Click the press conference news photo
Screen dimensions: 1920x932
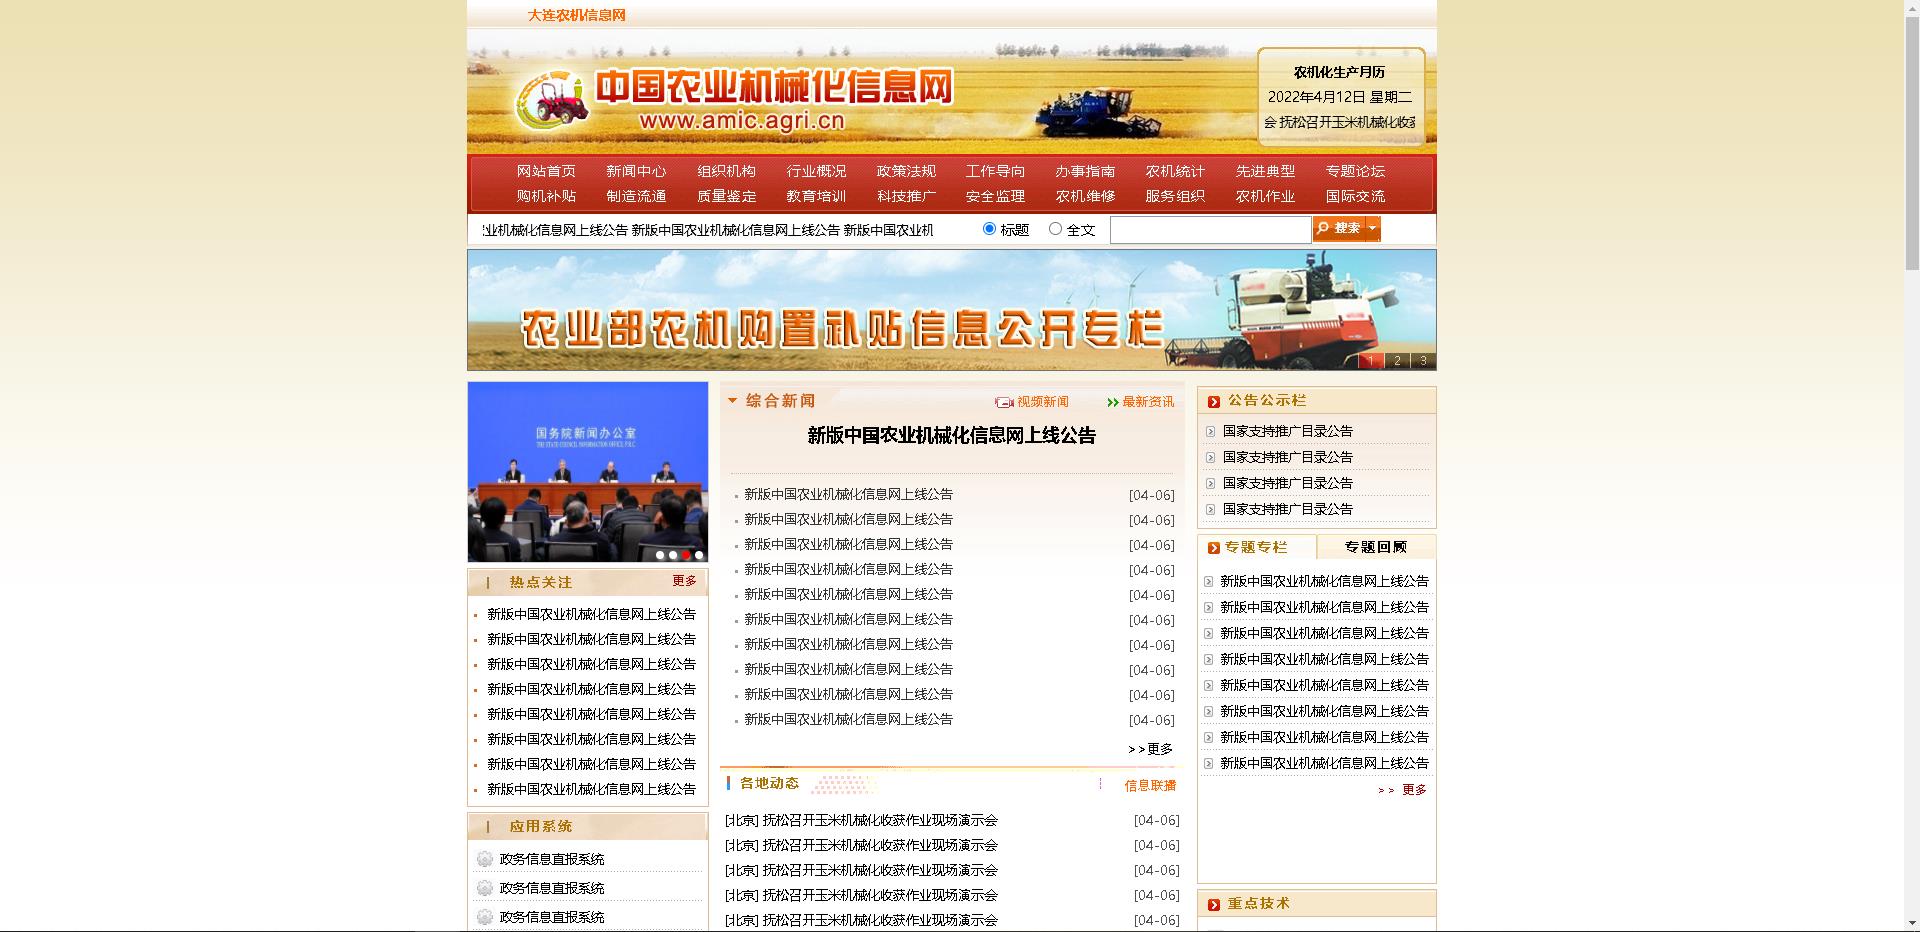tap(588, 472)
